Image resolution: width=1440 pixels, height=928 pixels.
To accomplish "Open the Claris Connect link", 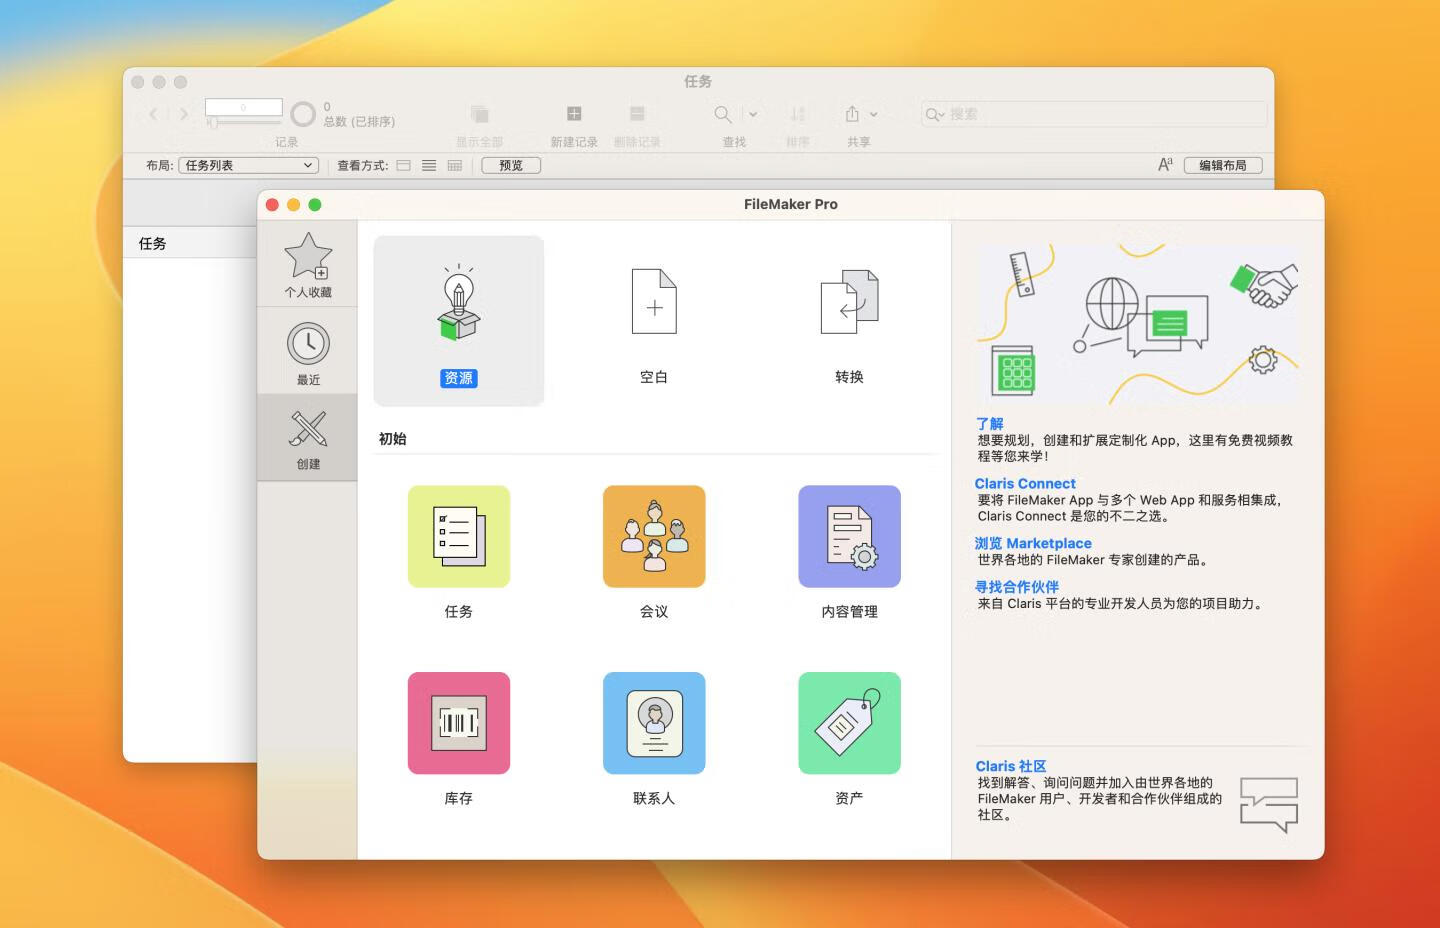I will (x=1025, y=483).
